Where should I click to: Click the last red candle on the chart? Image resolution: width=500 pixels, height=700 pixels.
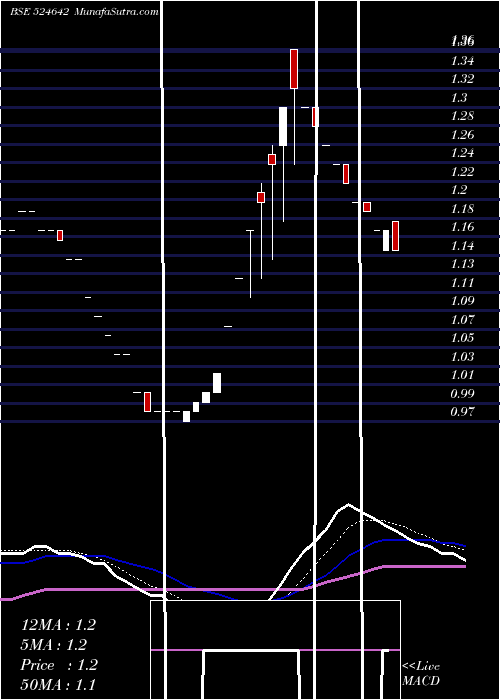[395, 236]
